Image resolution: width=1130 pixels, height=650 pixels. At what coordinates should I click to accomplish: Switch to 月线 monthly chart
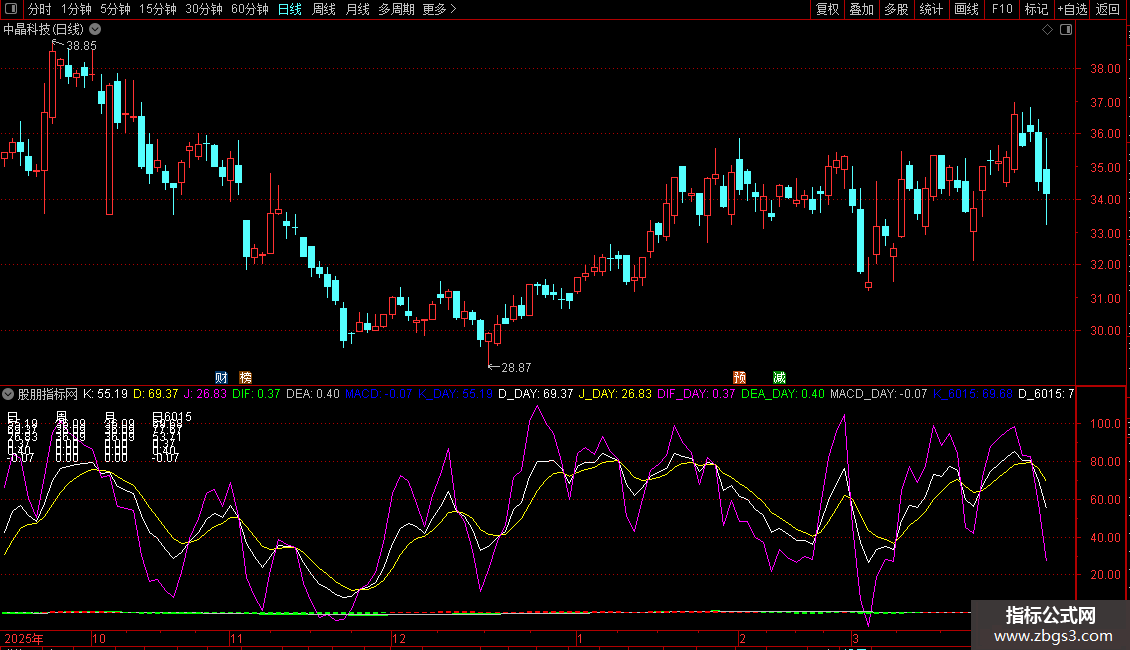357,9
